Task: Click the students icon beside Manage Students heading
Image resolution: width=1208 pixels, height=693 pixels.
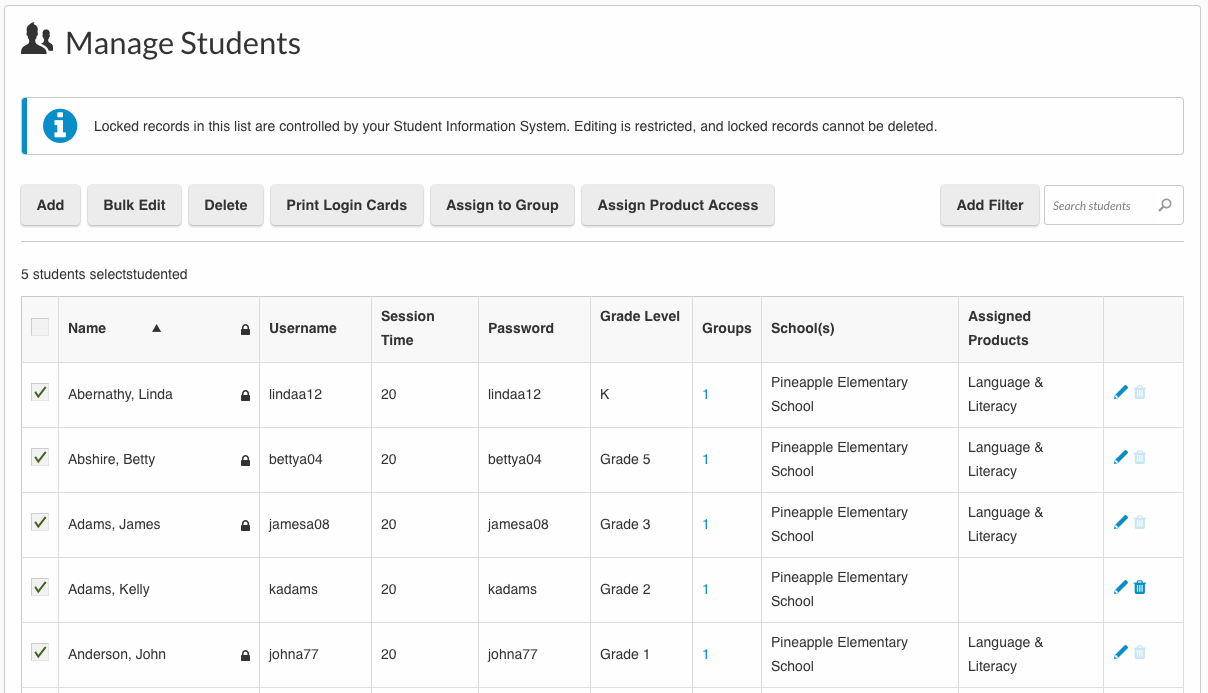Action: point(37,40)
